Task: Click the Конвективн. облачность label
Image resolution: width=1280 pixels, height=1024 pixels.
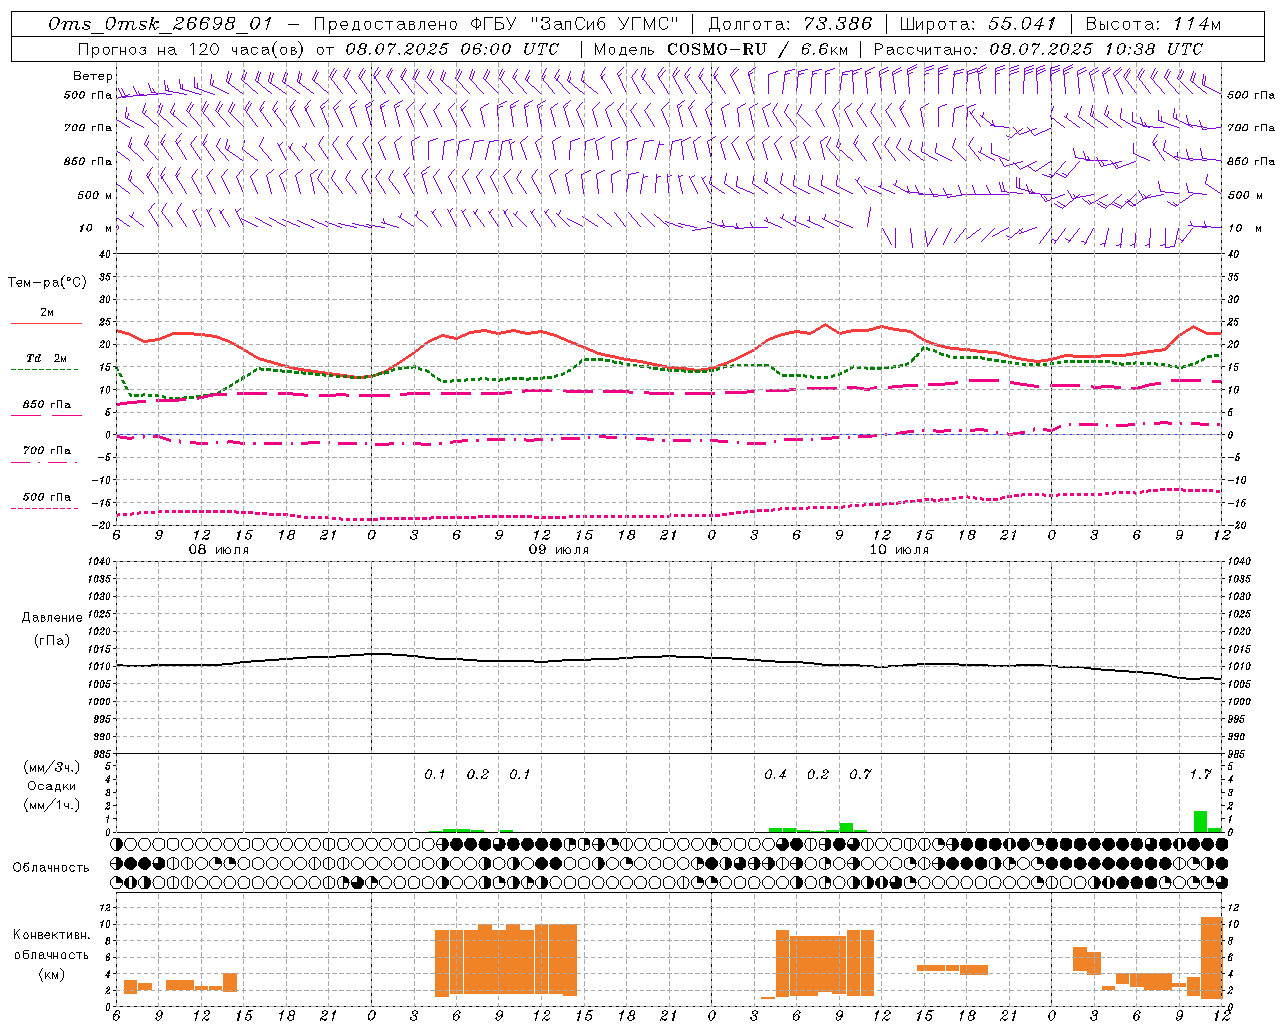Action: (51, 945)
